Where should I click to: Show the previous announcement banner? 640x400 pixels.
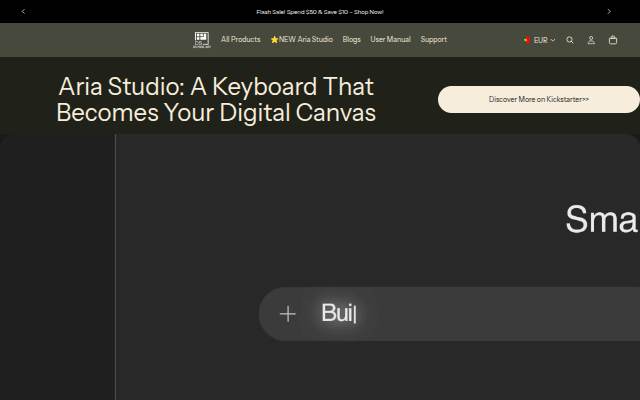point(23,11)
